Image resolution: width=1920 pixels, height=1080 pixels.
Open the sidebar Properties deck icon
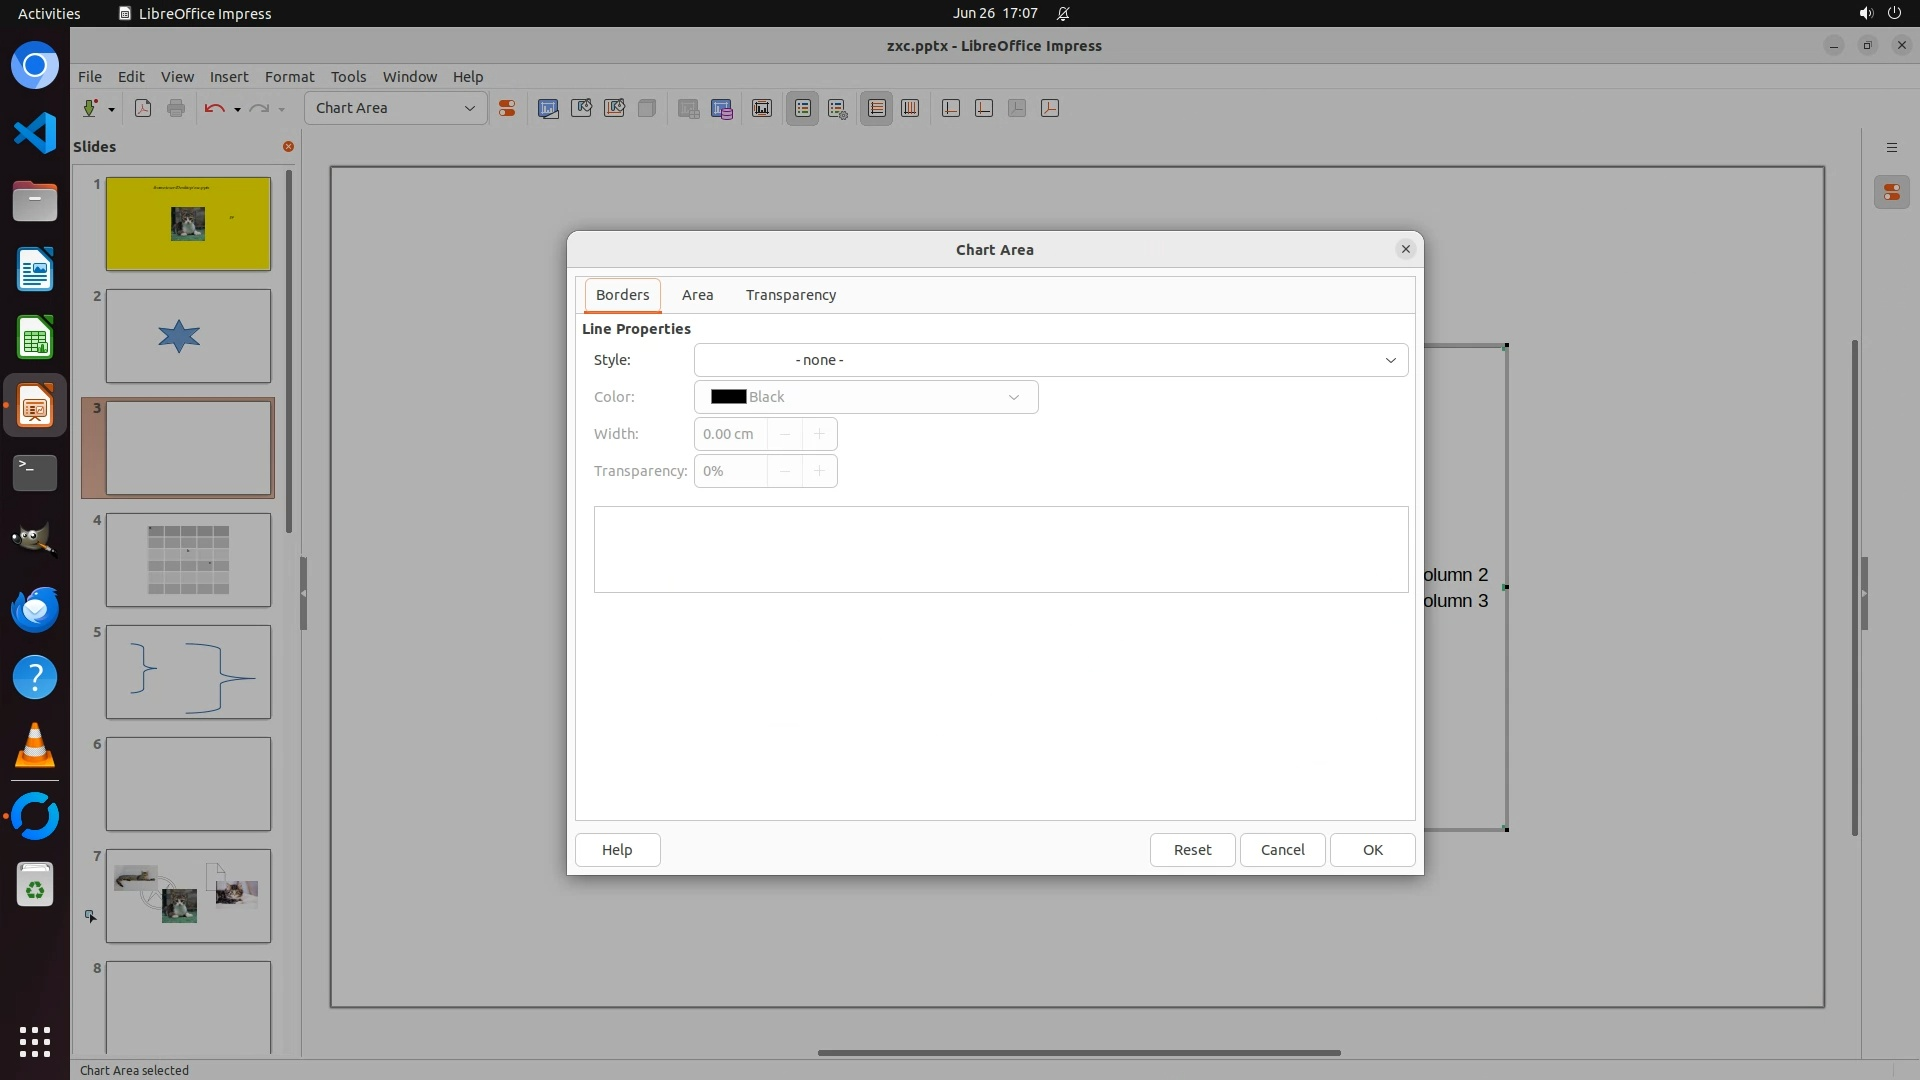pyautogui.click(x=1891, y=192)
